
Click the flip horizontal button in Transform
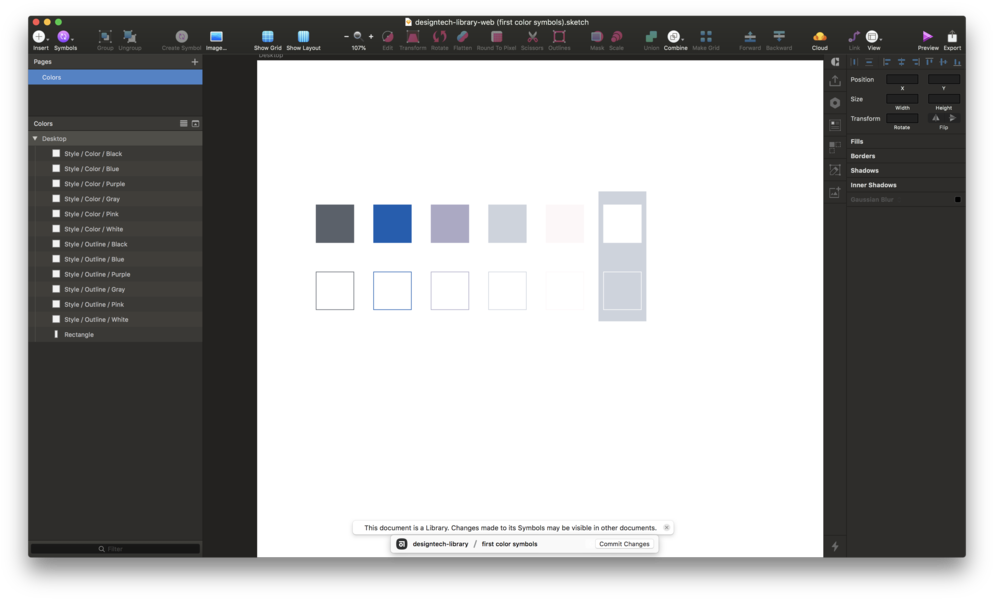tap(936, 118)
